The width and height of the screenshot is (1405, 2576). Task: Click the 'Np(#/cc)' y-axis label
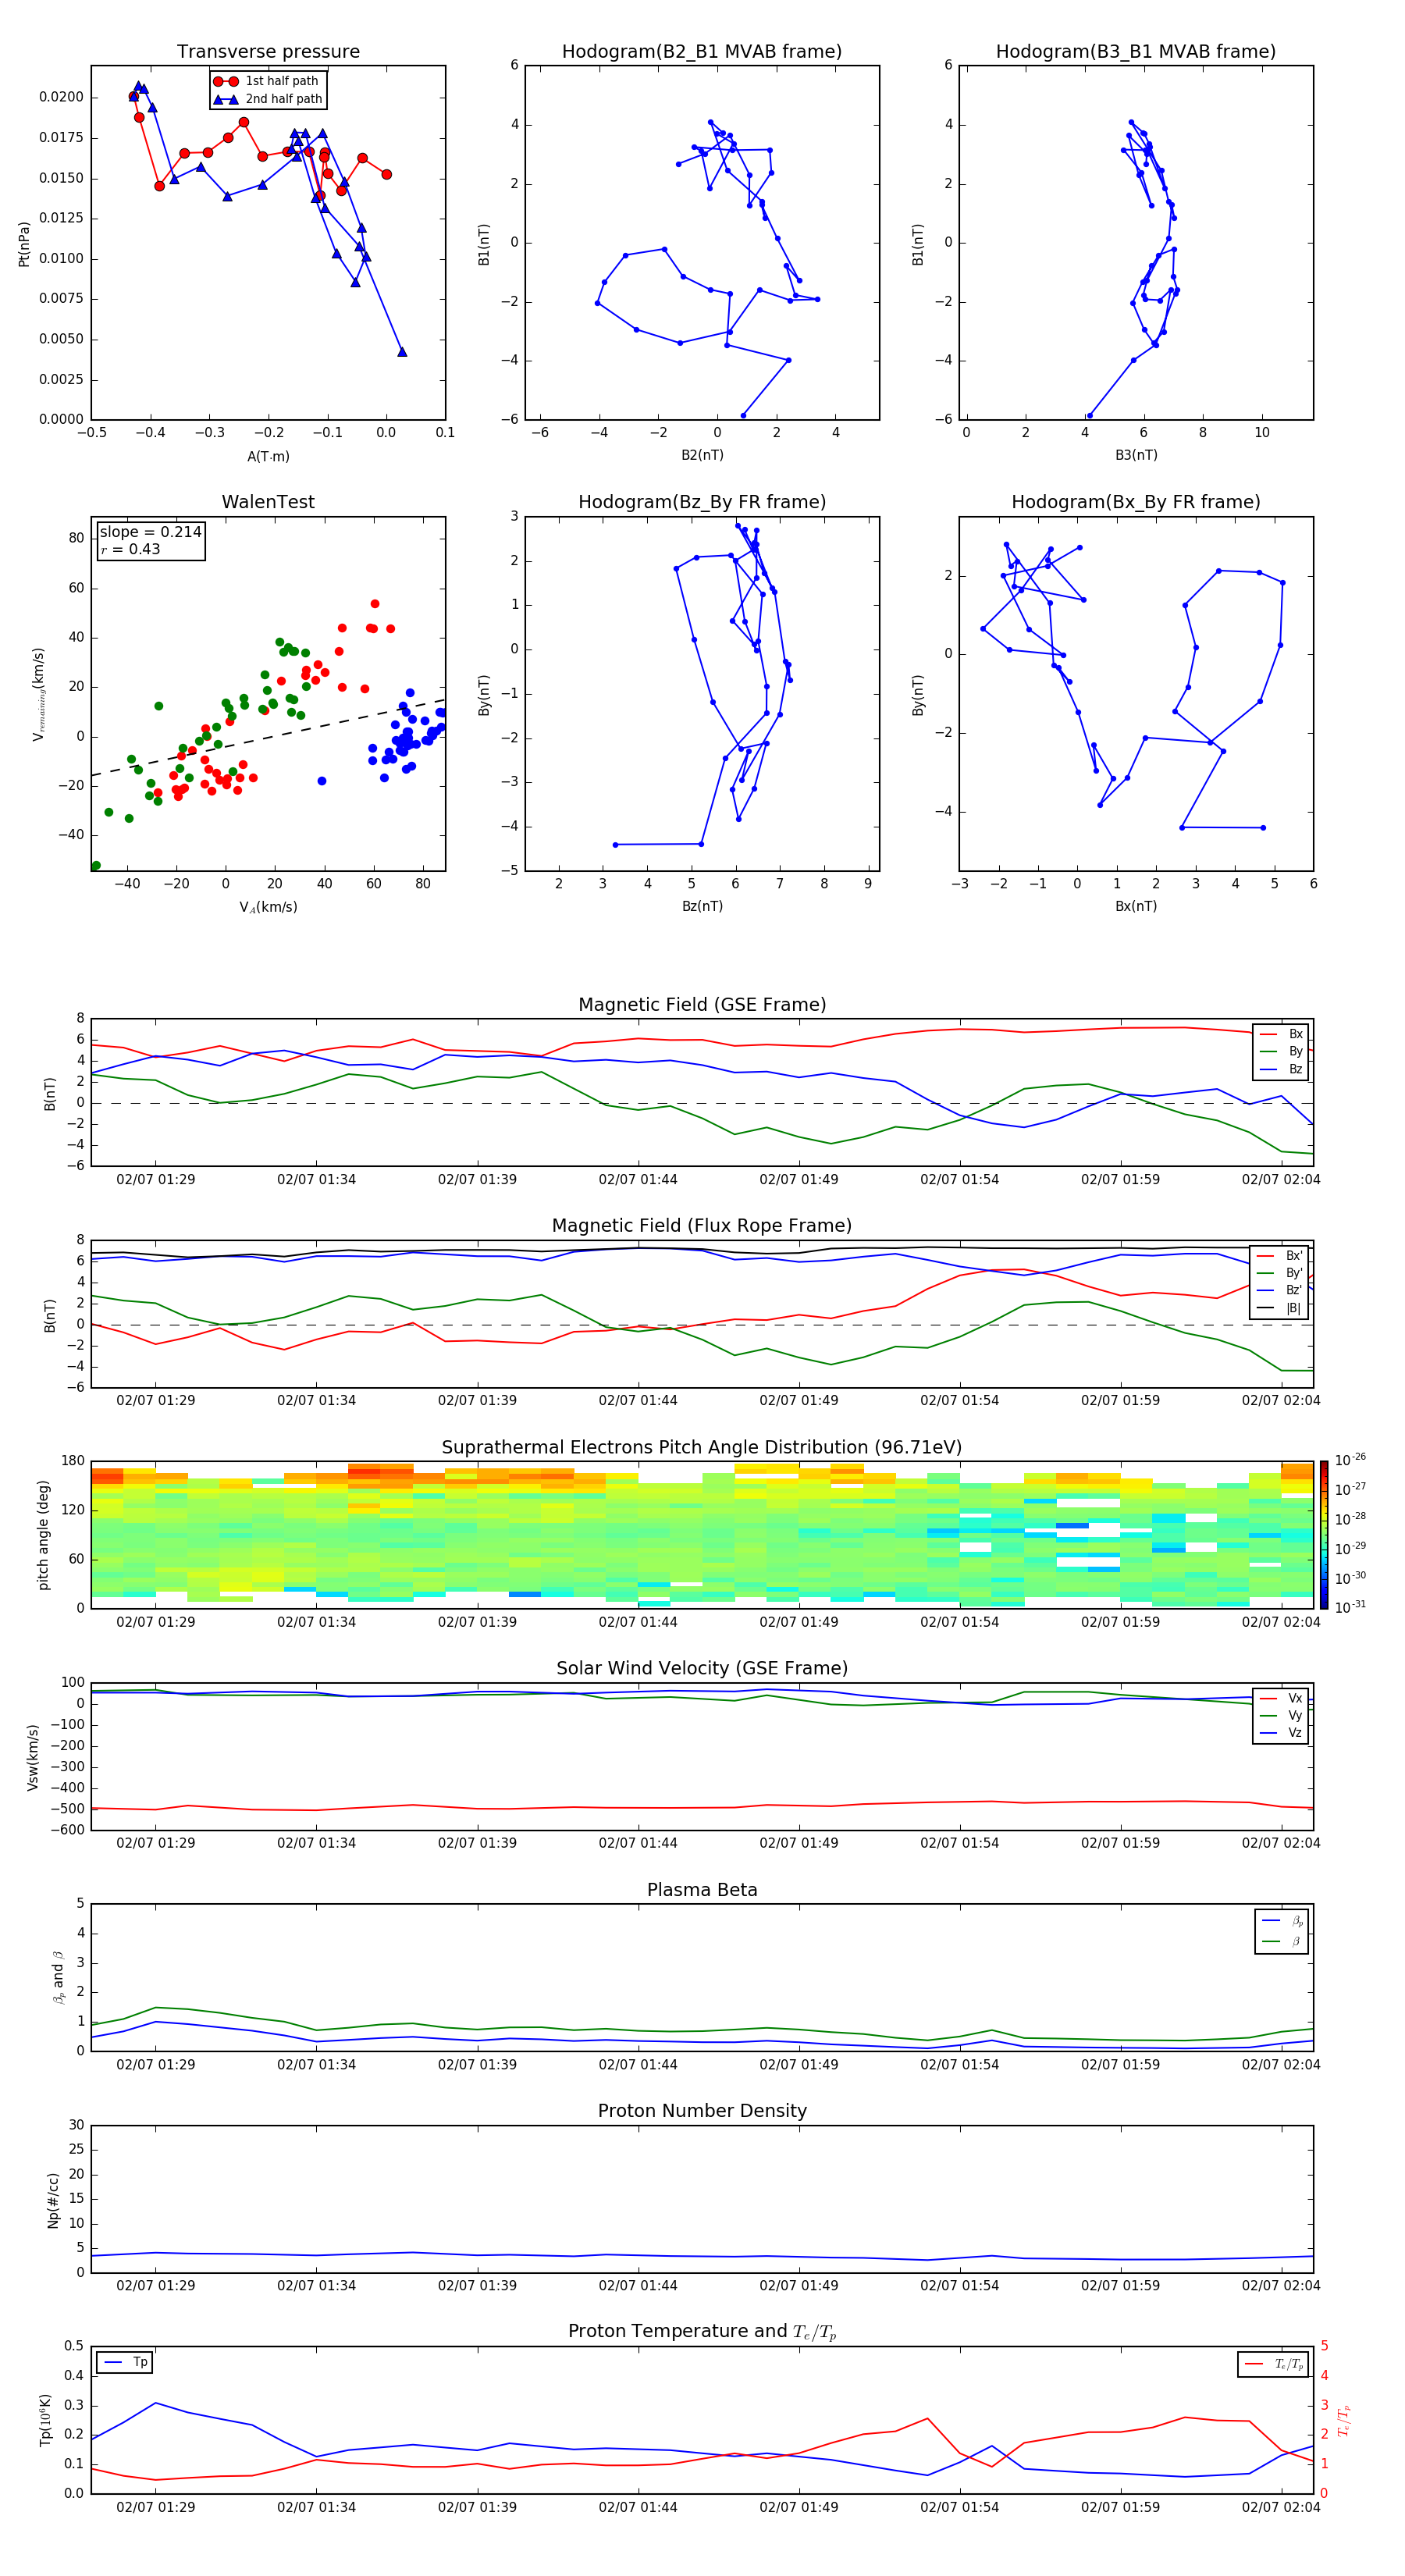coord(53,2199)
